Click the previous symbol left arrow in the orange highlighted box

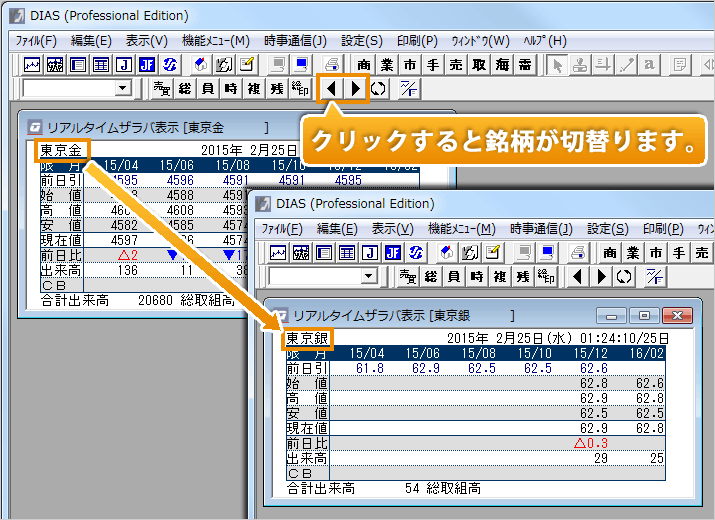(331, 89)
